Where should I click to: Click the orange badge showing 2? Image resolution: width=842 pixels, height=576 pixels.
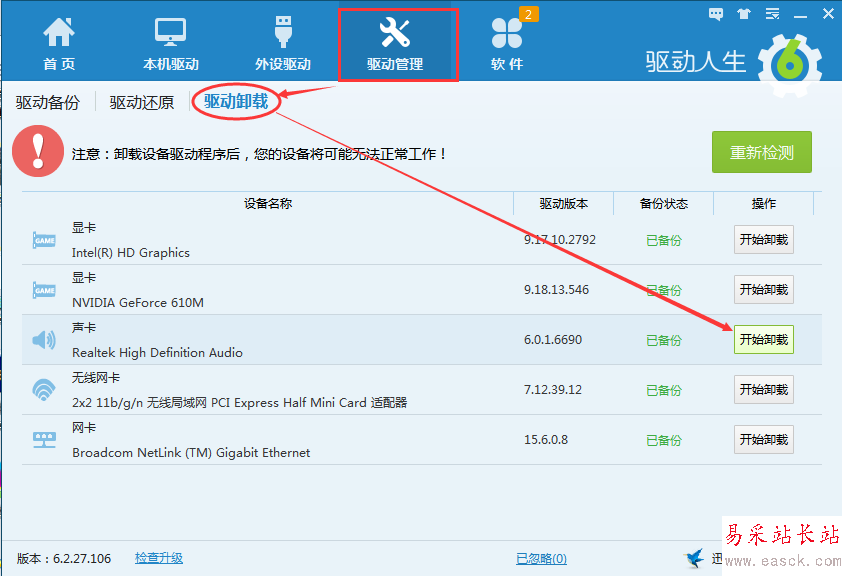coord(528,14)
